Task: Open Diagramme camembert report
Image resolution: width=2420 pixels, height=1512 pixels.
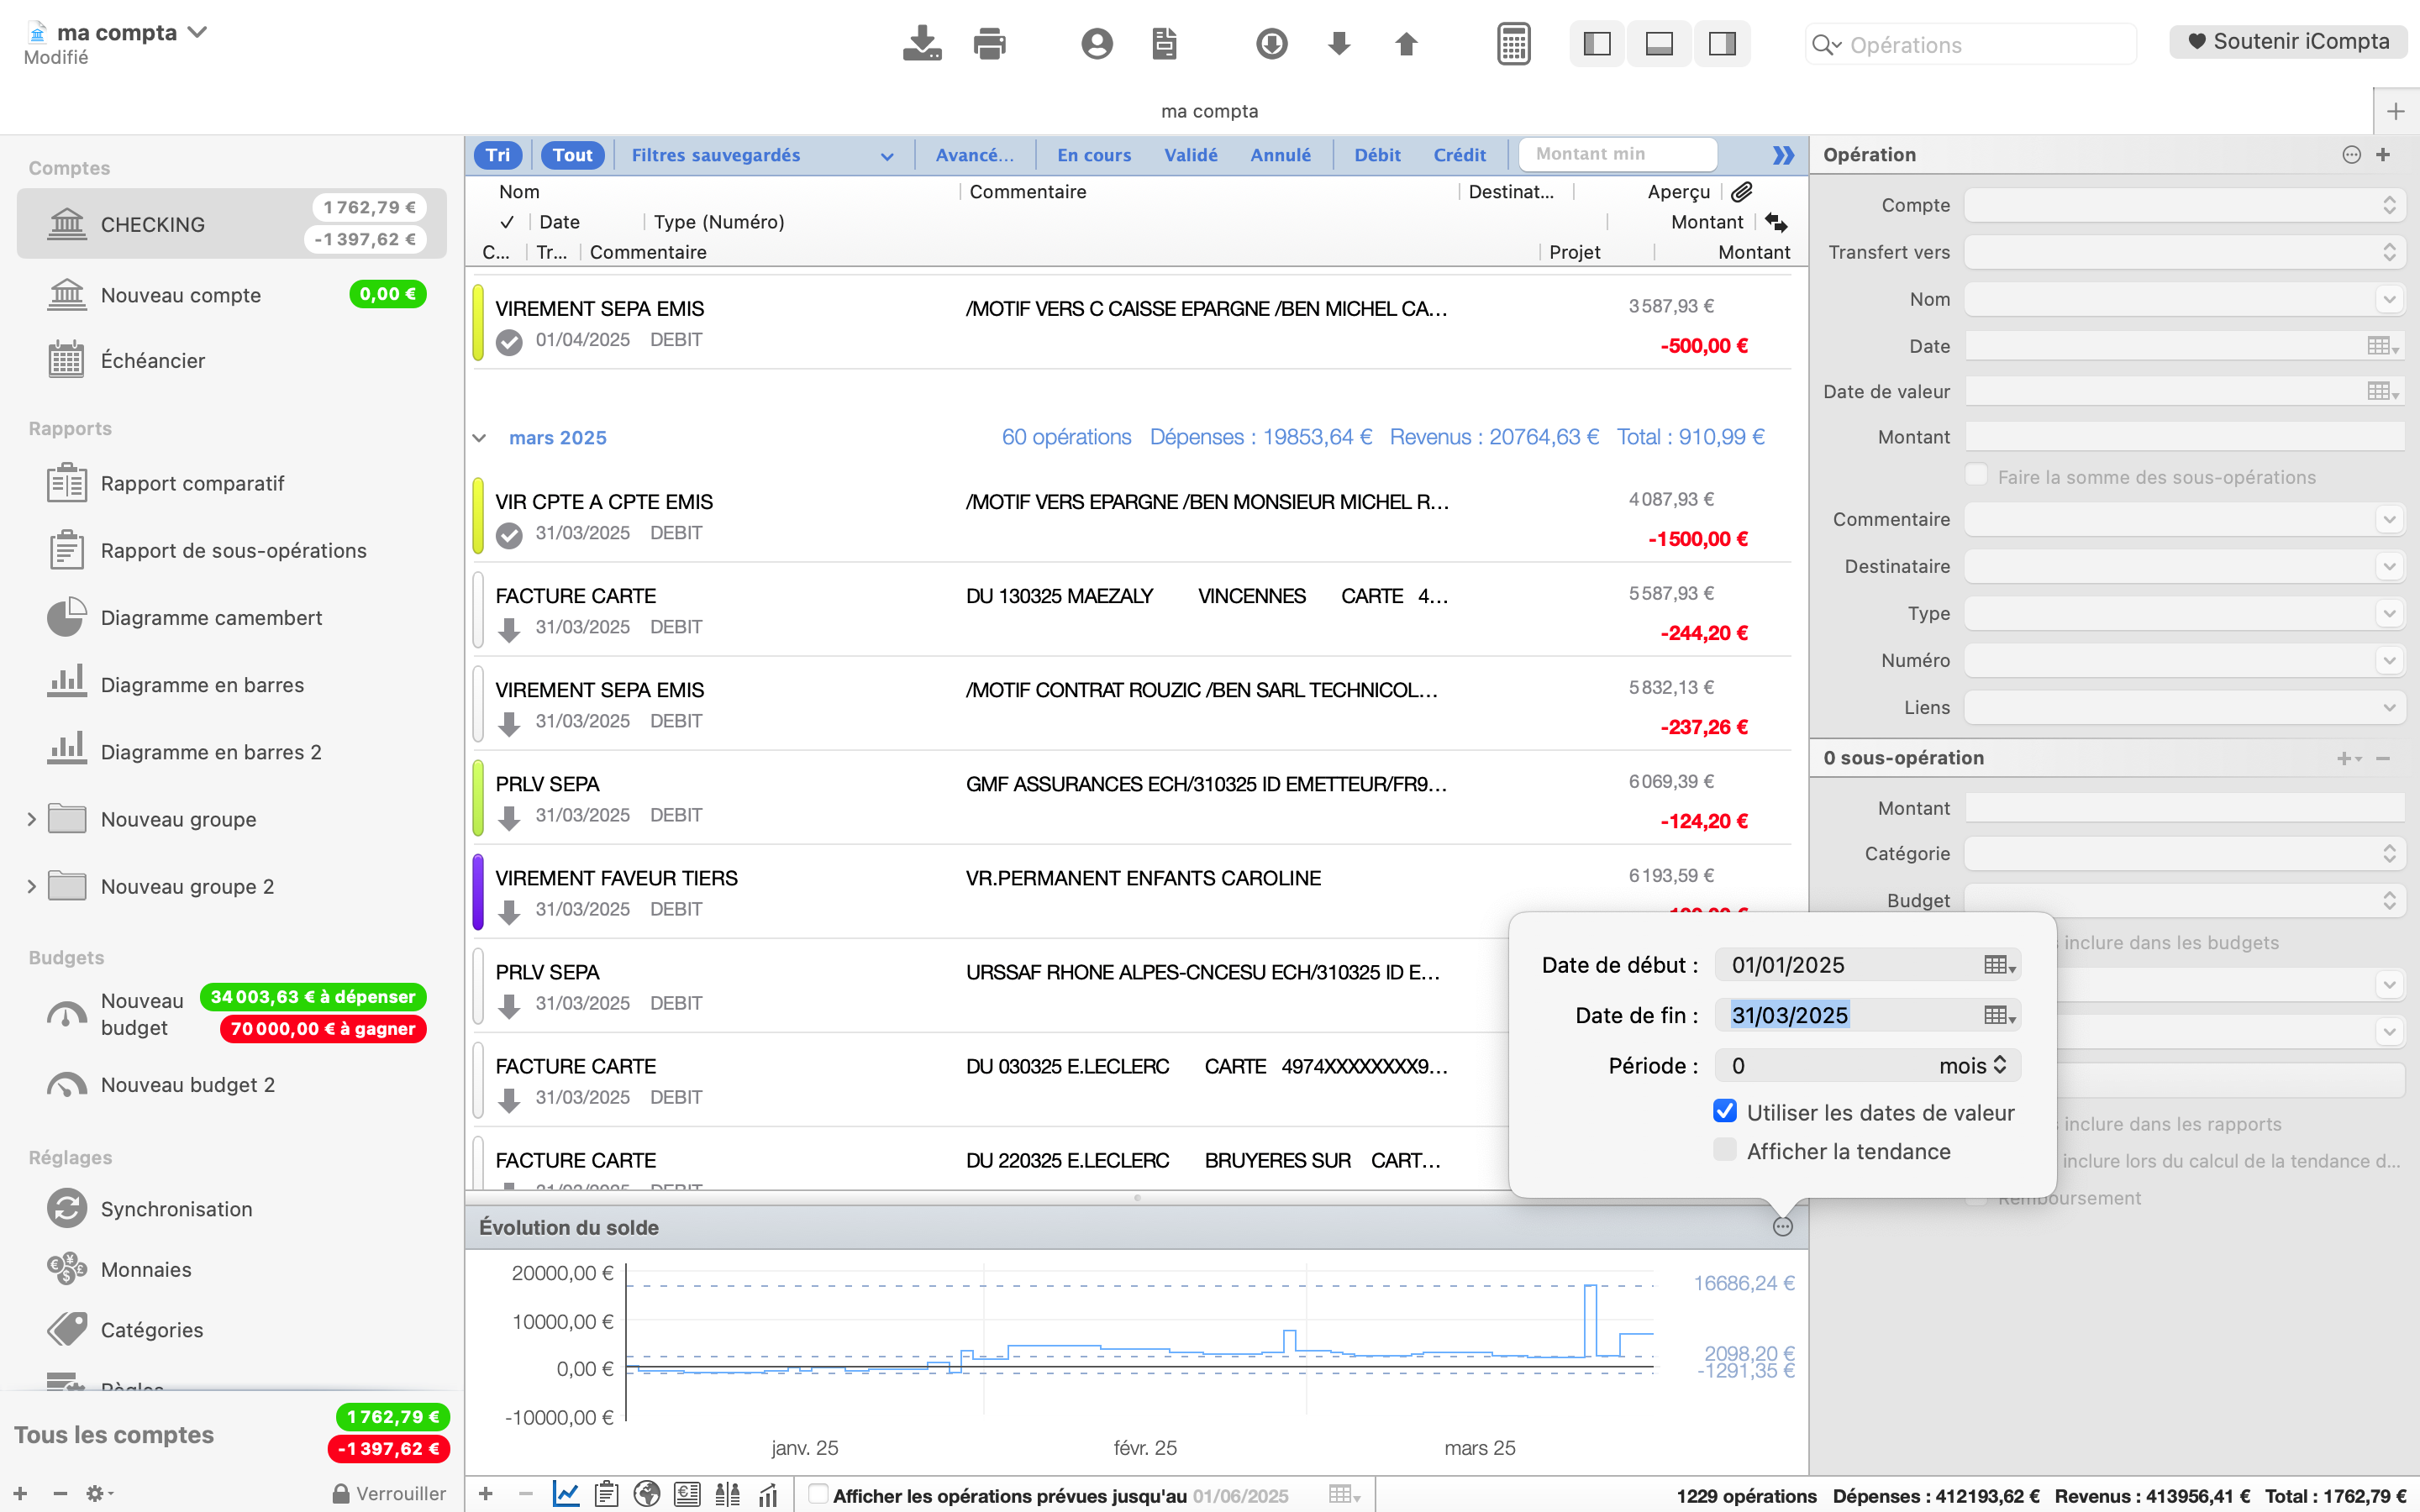Action: click(x=231, y=617)
